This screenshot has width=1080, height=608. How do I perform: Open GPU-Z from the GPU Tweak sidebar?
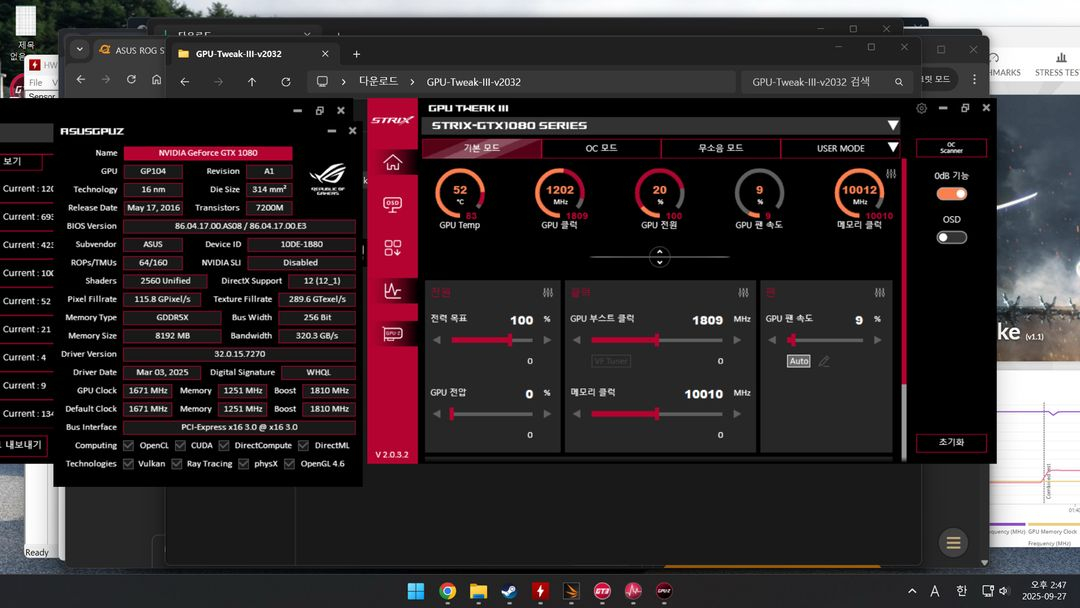392,331
